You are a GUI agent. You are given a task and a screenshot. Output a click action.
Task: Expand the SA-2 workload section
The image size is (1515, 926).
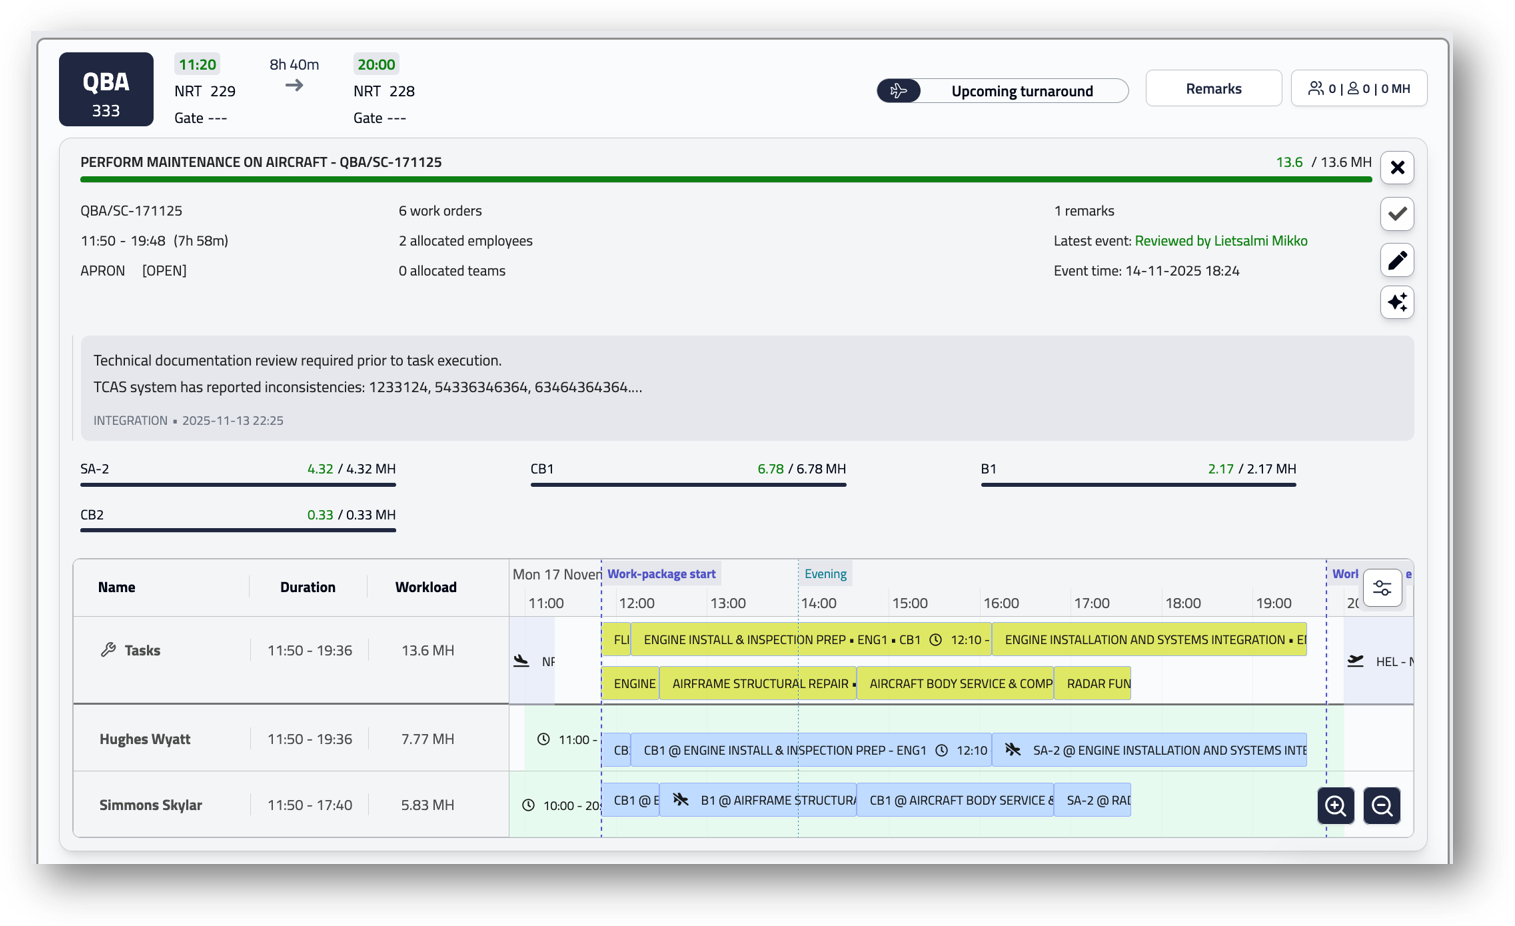(x=238, y=470)
